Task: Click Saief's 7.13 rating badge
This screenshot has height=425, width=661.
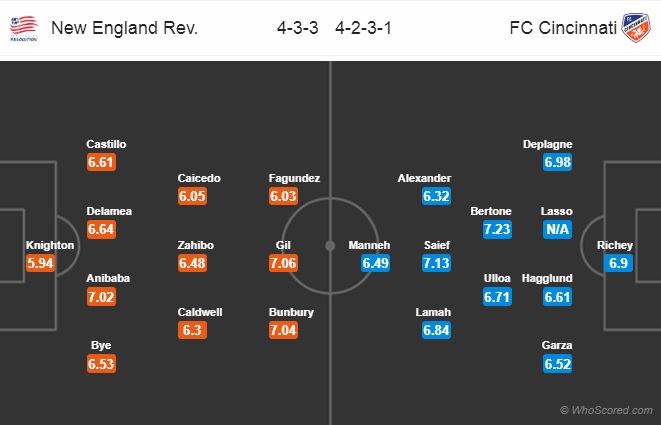Action: point(436,263)
